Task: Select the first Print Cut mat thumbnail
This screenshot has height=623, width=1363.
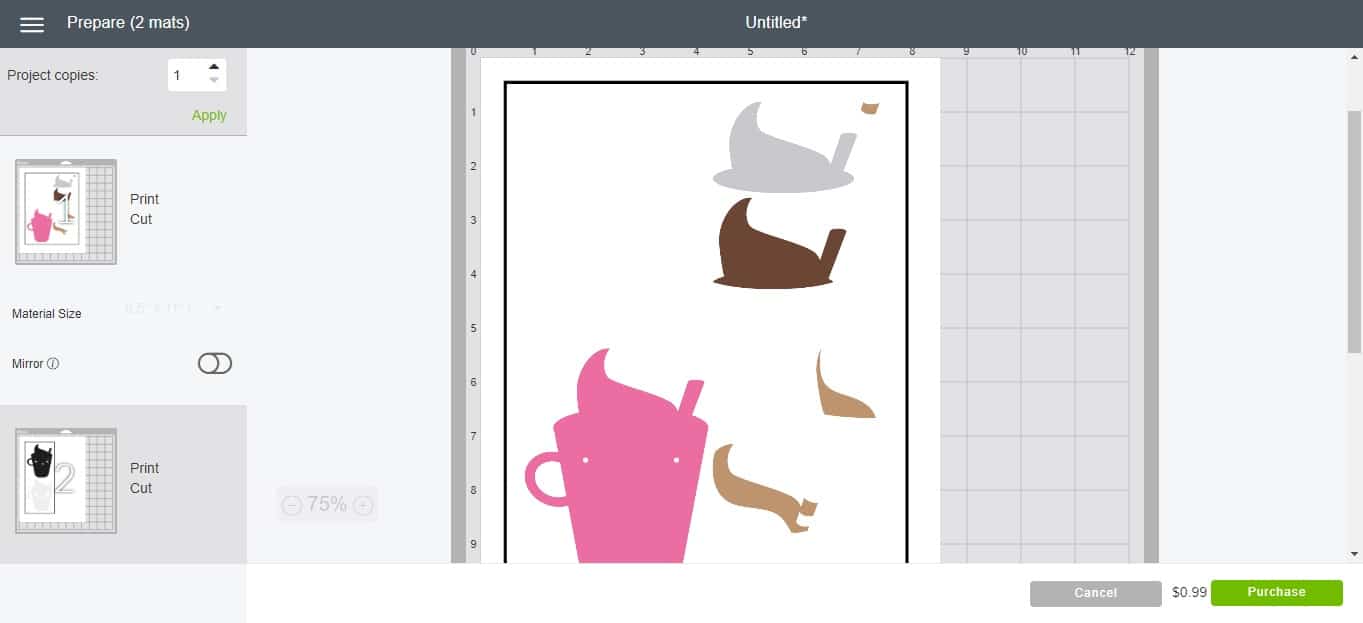Action: click(64, 211)
